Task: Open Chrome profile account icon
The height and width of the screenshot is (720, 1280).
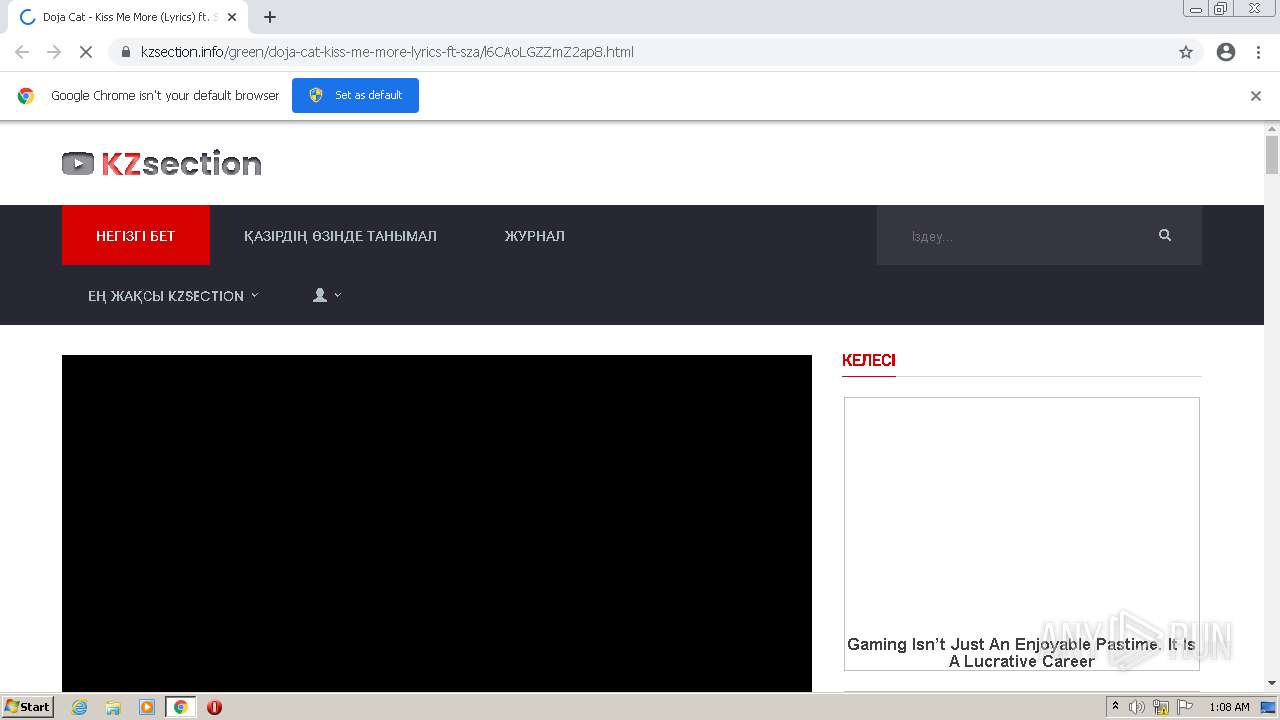Action: click(x=1226, y=52)
